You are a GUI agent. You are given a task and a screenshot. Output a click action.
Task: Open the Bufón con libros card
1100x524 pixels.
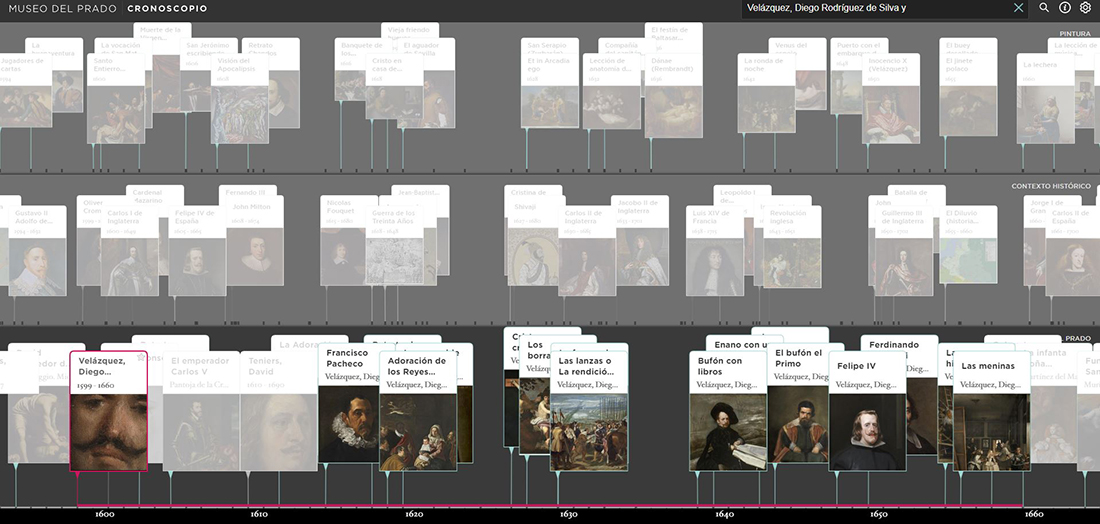click(x=727, y=411)
